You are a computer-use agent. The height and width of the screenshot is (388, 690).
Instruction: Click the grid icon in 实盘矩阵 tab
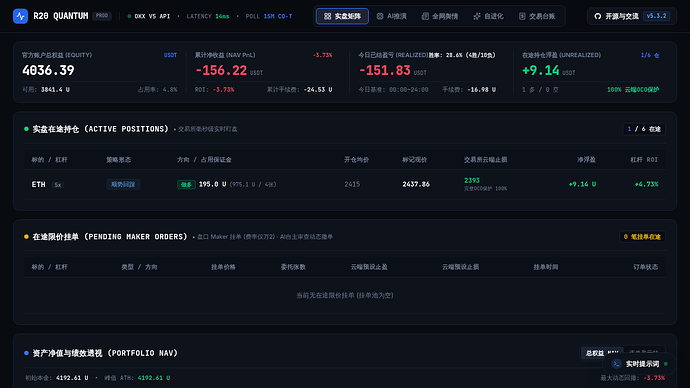[327, 16]
